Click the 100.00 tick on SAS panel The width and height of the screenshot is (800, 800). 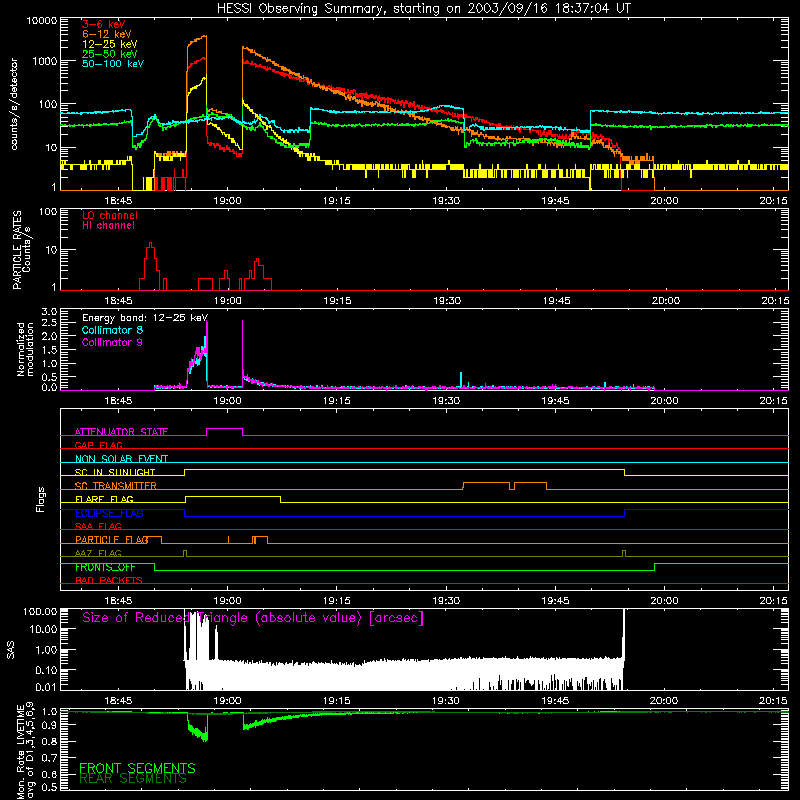40,611
